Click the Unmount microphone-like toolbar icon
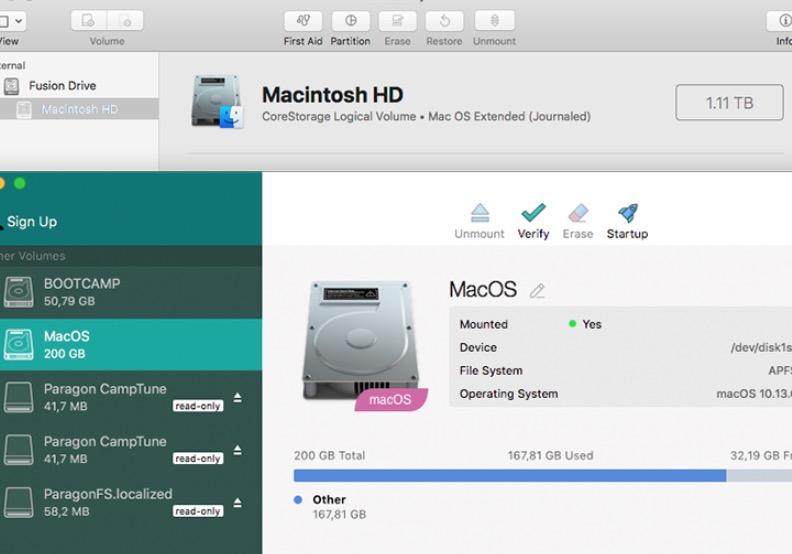This screenshot has height=554, width=792. tap(494, 21)
